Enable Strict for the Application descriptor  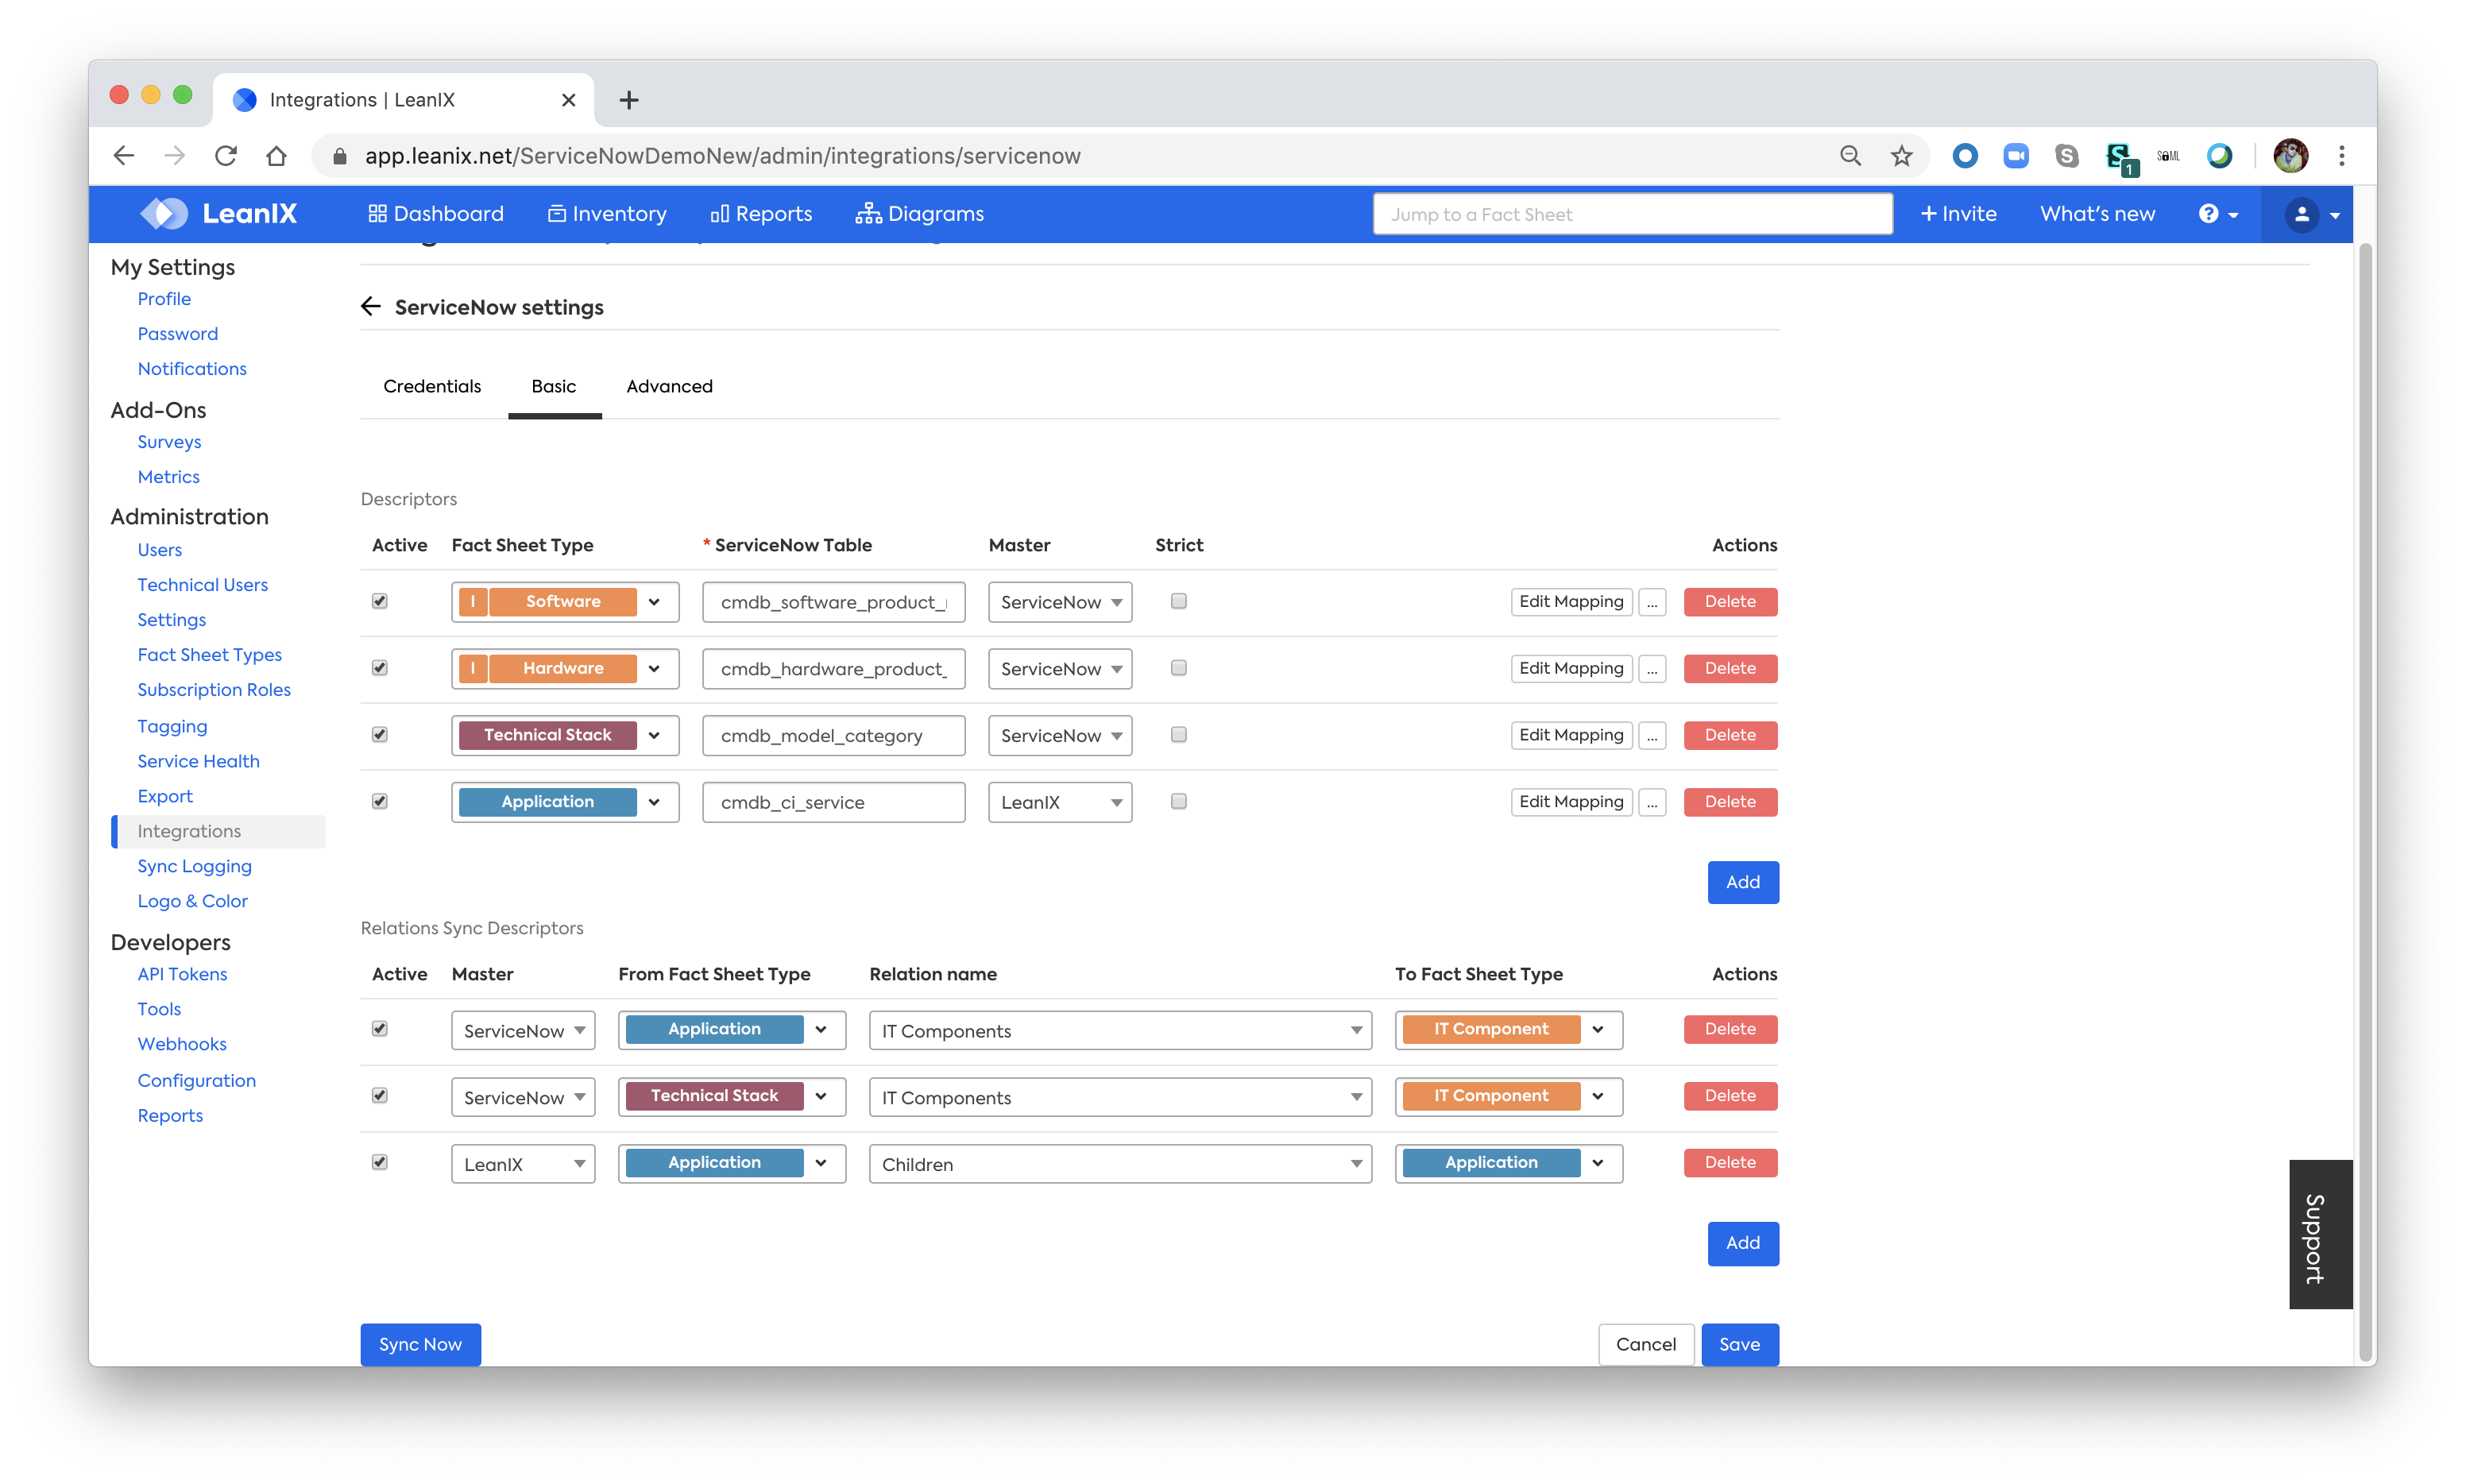1178,801
